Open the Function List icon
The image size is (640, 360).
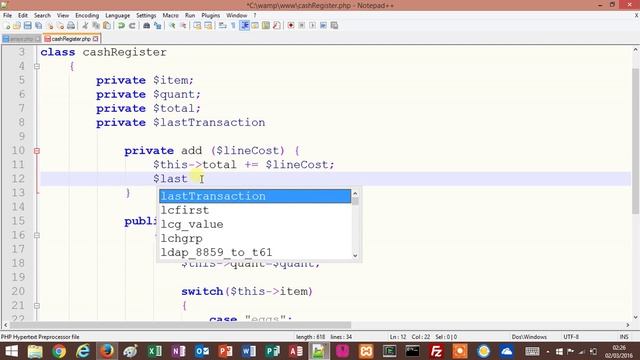click(277, 25)
